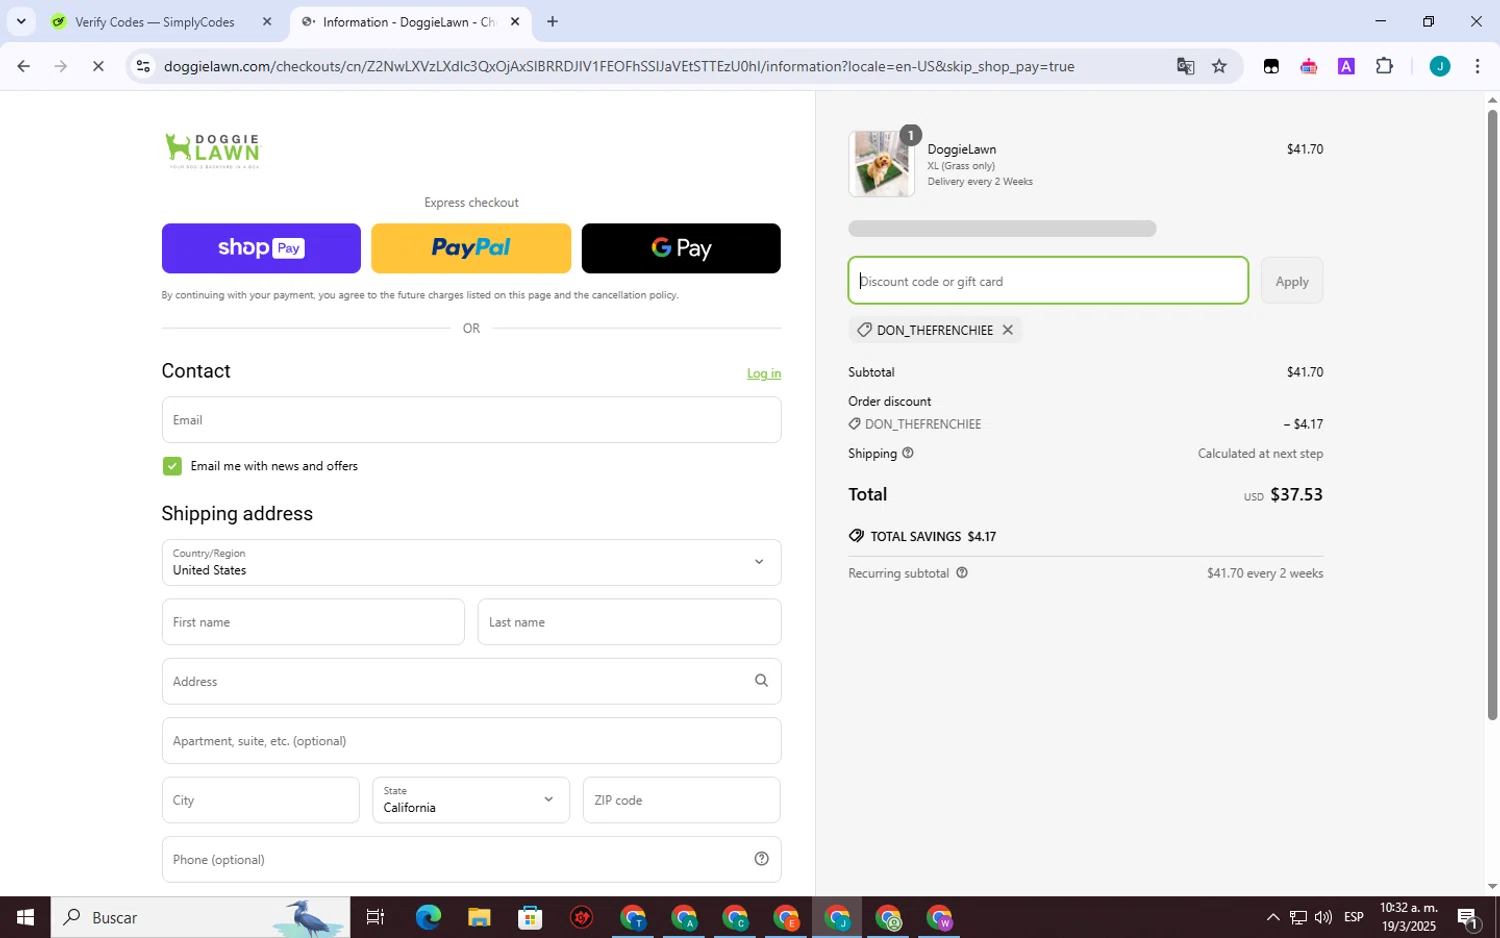Click the Log in link
This screenshot has height=938, width=1500.
(x=764, y=373)
